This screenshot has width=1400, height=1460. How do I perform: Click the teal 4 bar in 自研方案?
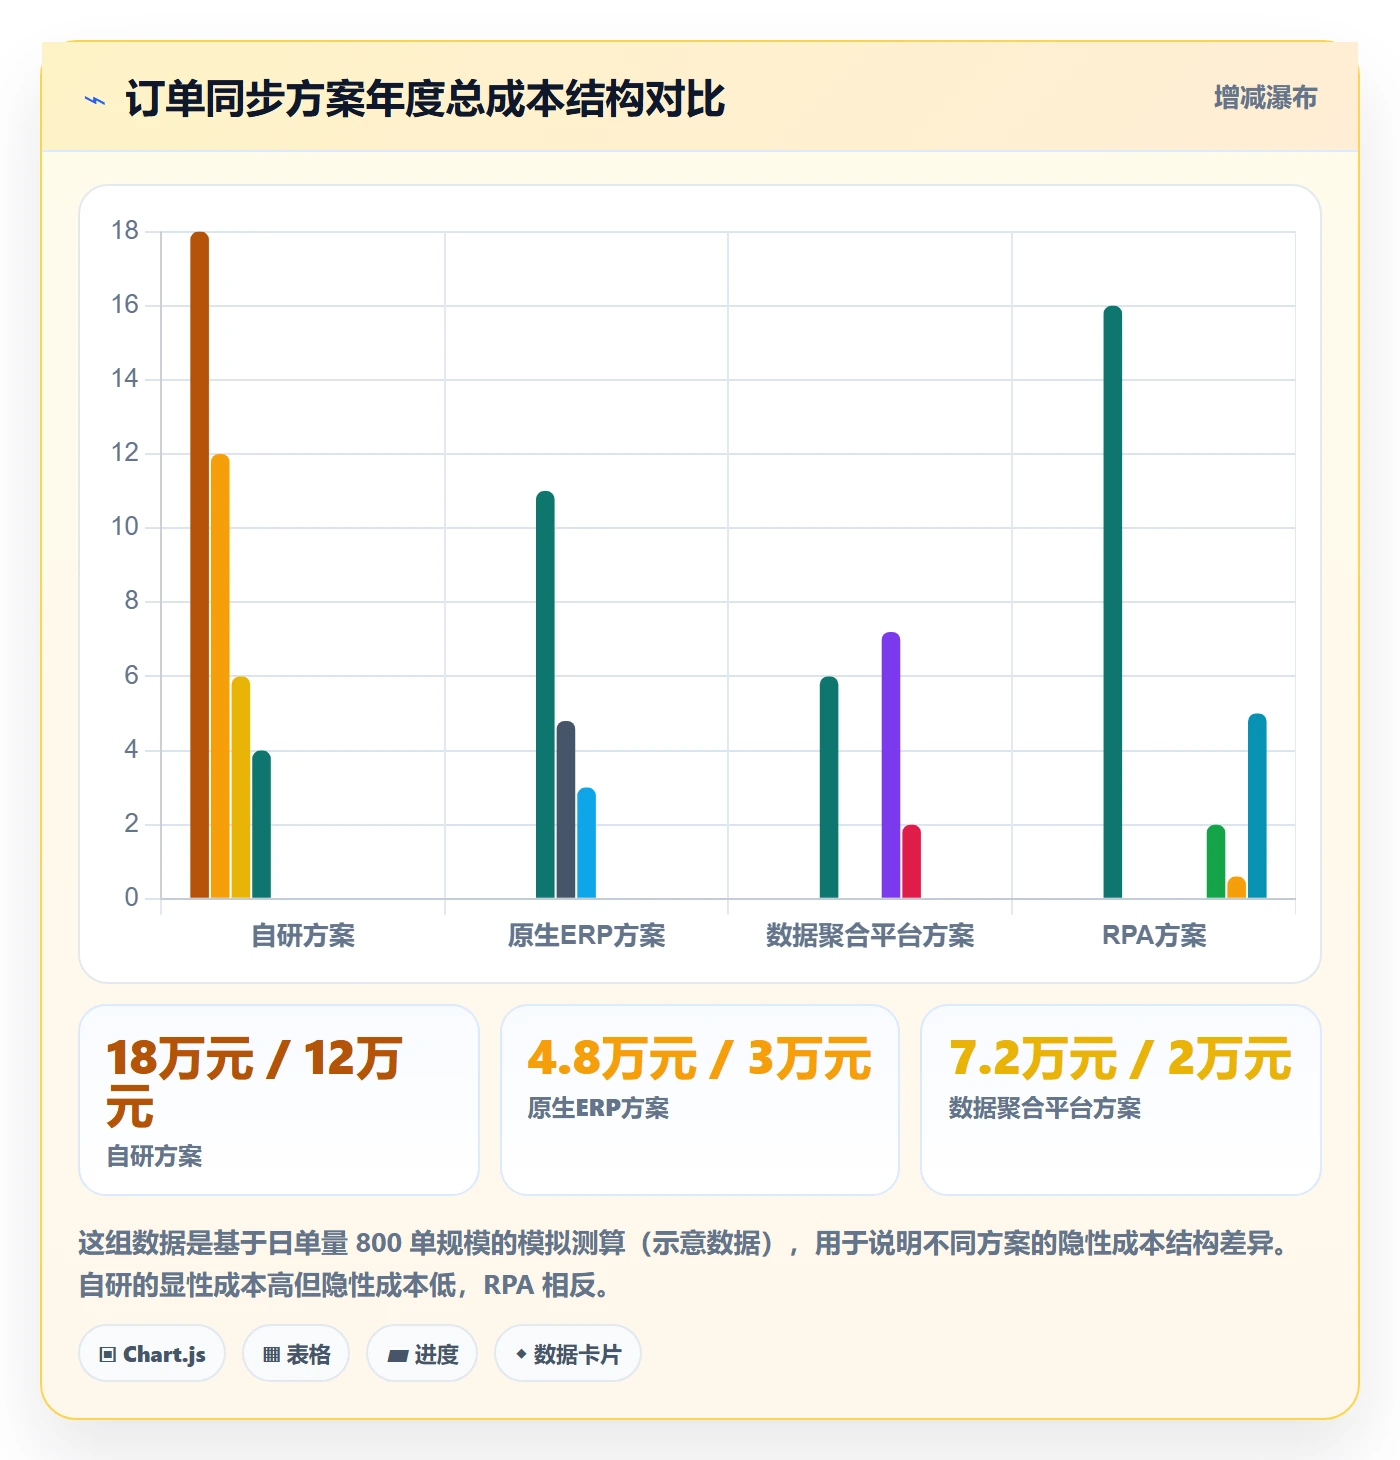point(262,824)
